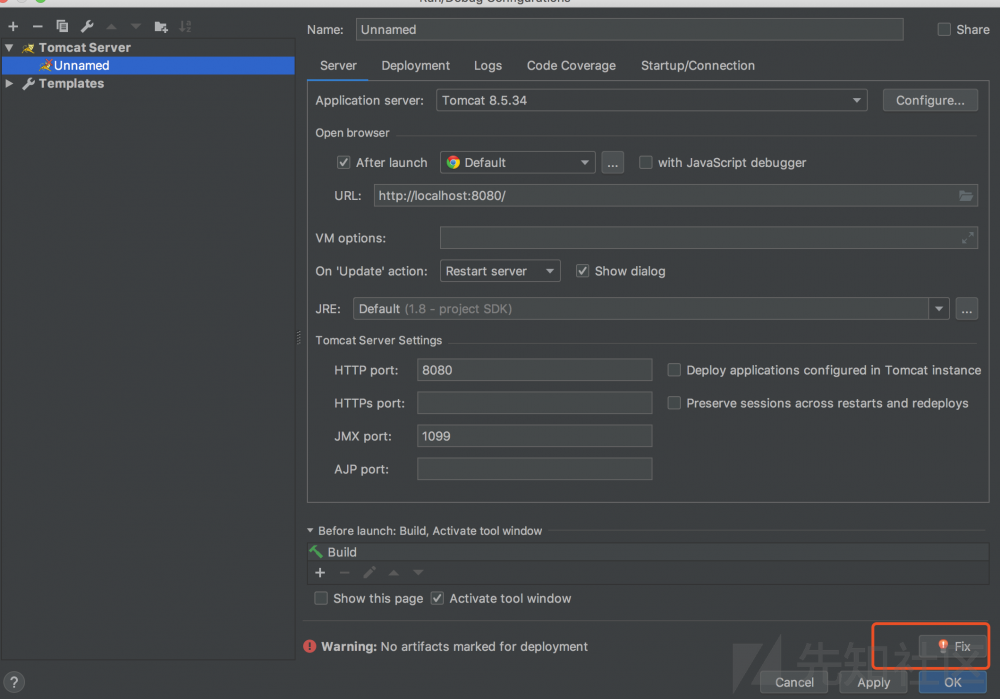1000x699 pixels.
Task: Toggle After launch checkbox
Action: [x=344, y=162]
